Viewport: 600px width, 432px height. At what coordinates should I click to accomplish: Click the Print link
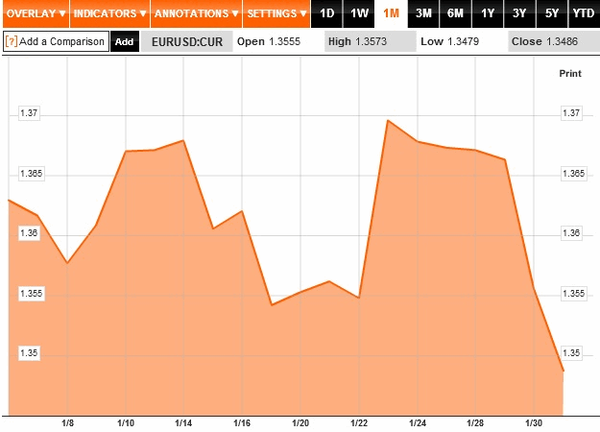point(570,73)
